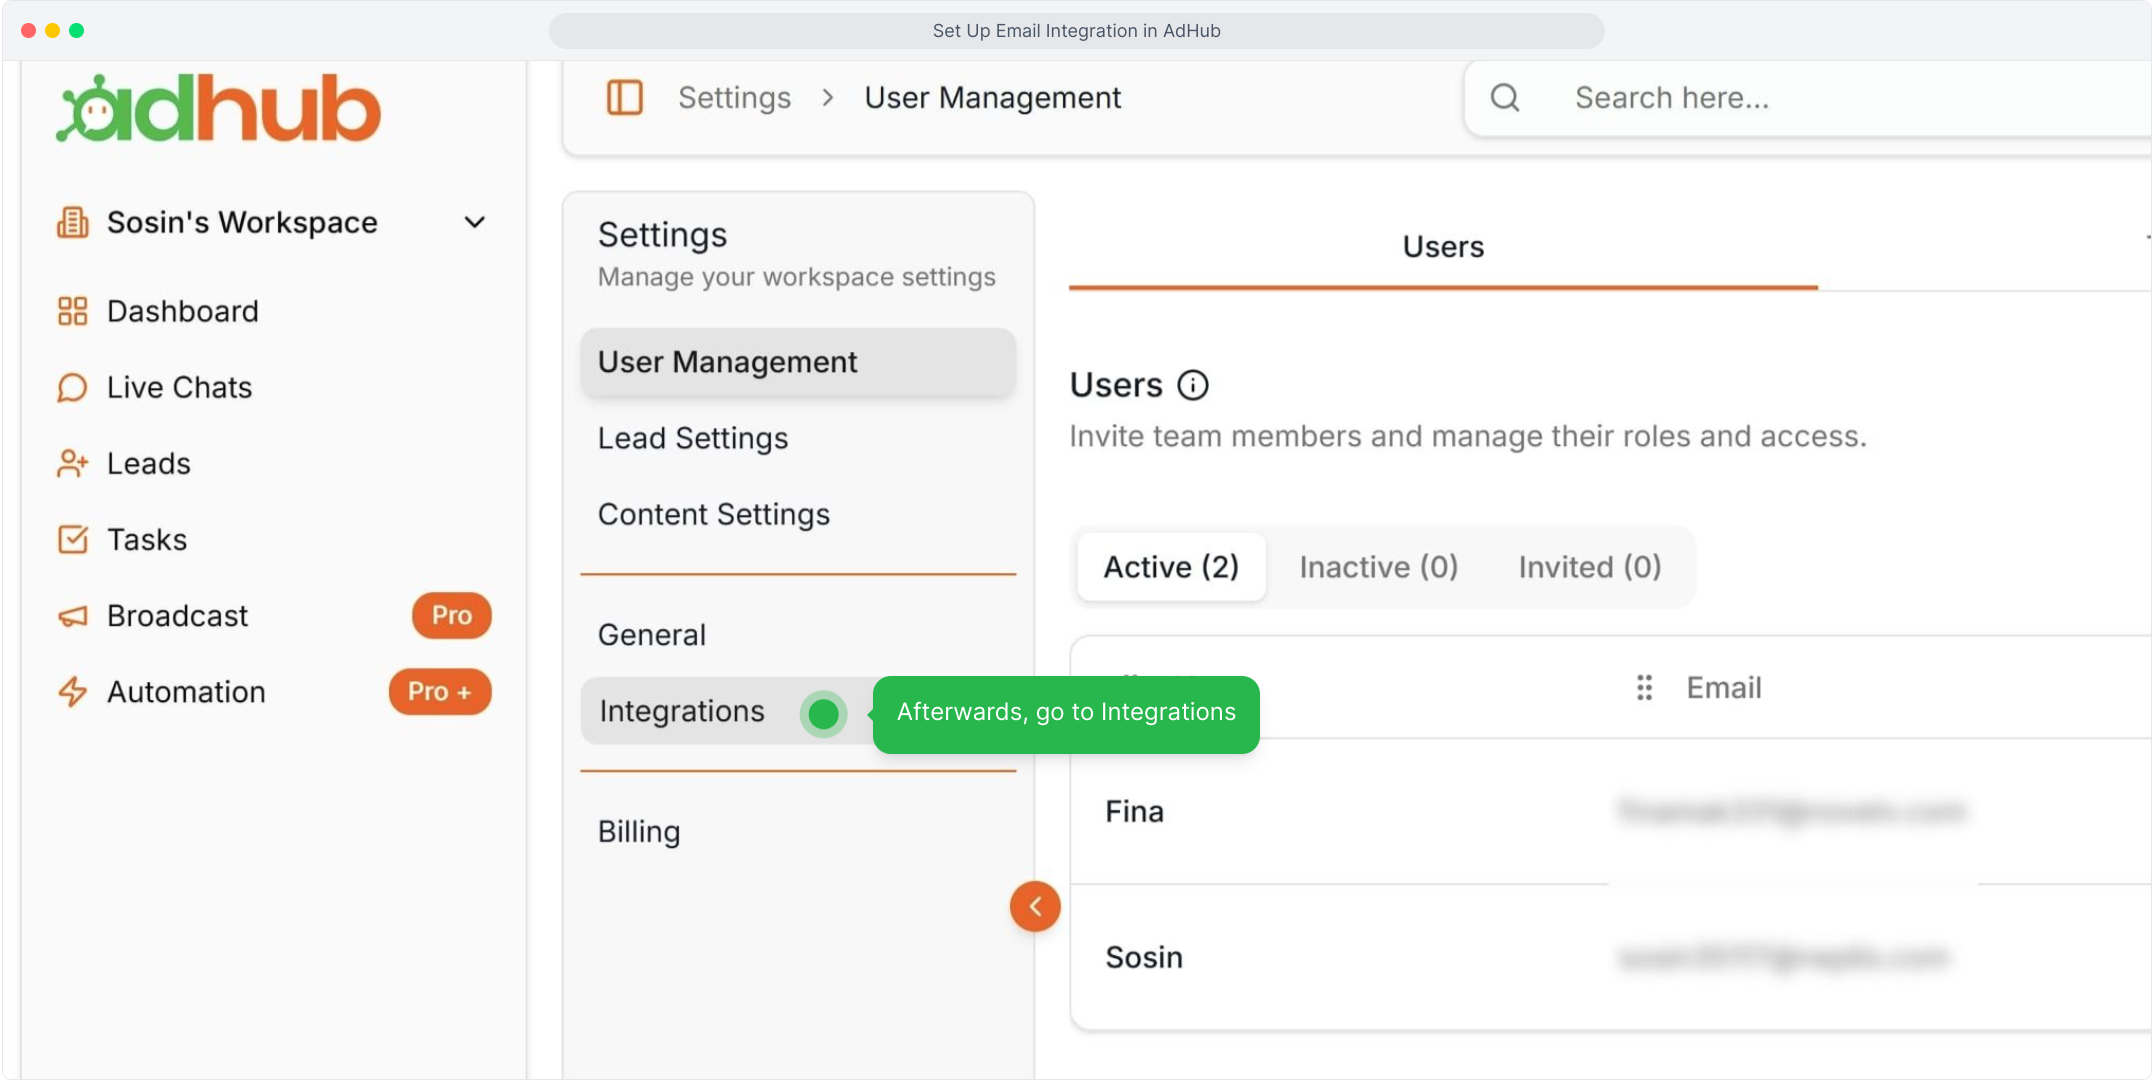The height and width of the screenshot is (1080, 2154).
Task: Collapse settings panel with orange arrow
Action: pos(1035,906)
